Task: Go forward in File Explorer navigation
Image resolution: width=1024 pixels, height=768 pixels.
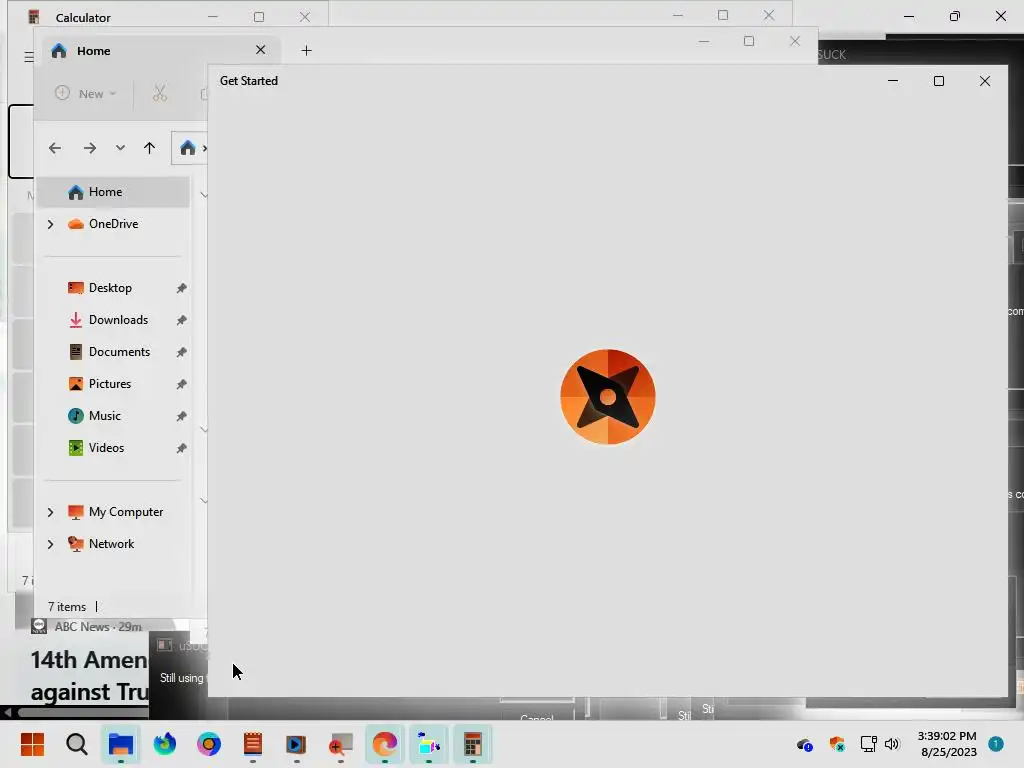Action: click(89, 148)
